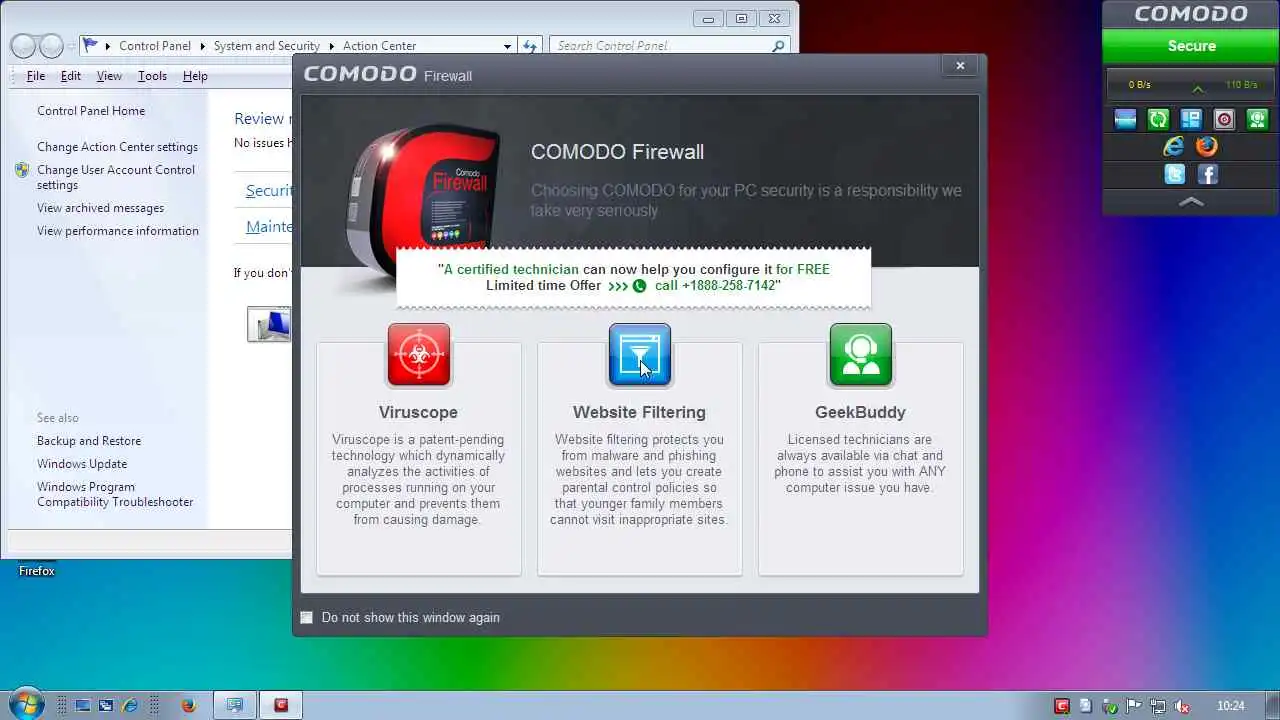Click the green Secure status bar in widget
This screenshot has width=1280, height=720.
(1191, 46)
